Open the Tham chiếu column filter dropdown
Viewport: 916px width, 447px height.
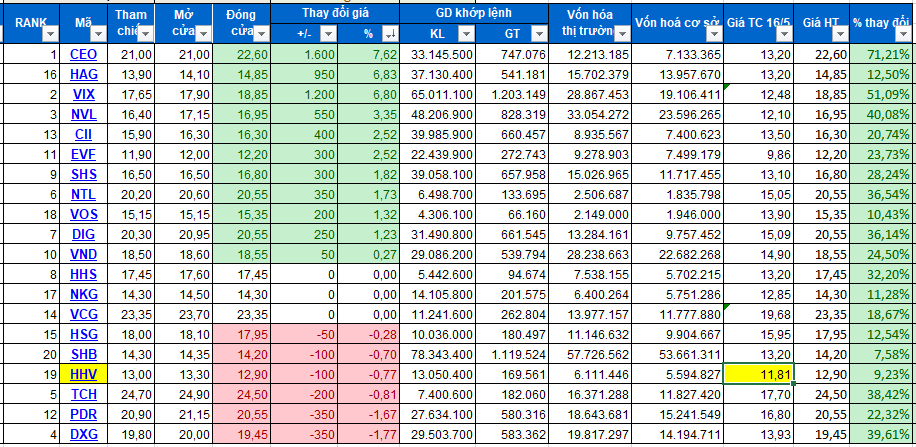pyautogui.click(x=145, y=34)
